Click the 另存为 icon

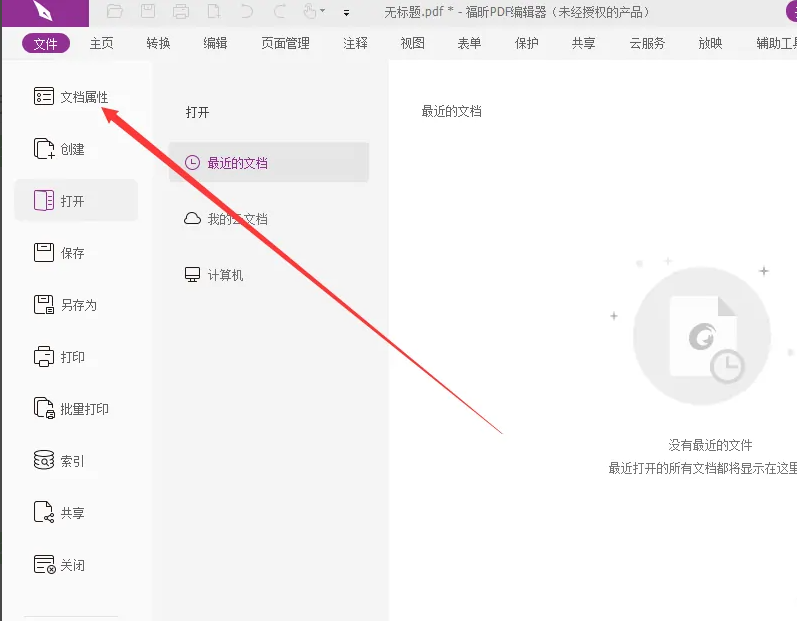(x=44, y=304)
